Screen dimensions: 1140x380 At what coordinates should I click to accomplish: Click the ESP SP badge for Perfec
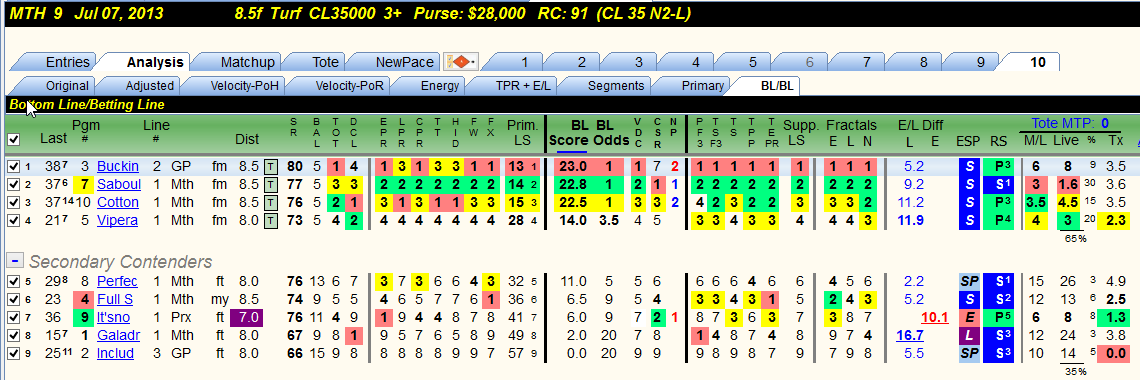(969, 280)
